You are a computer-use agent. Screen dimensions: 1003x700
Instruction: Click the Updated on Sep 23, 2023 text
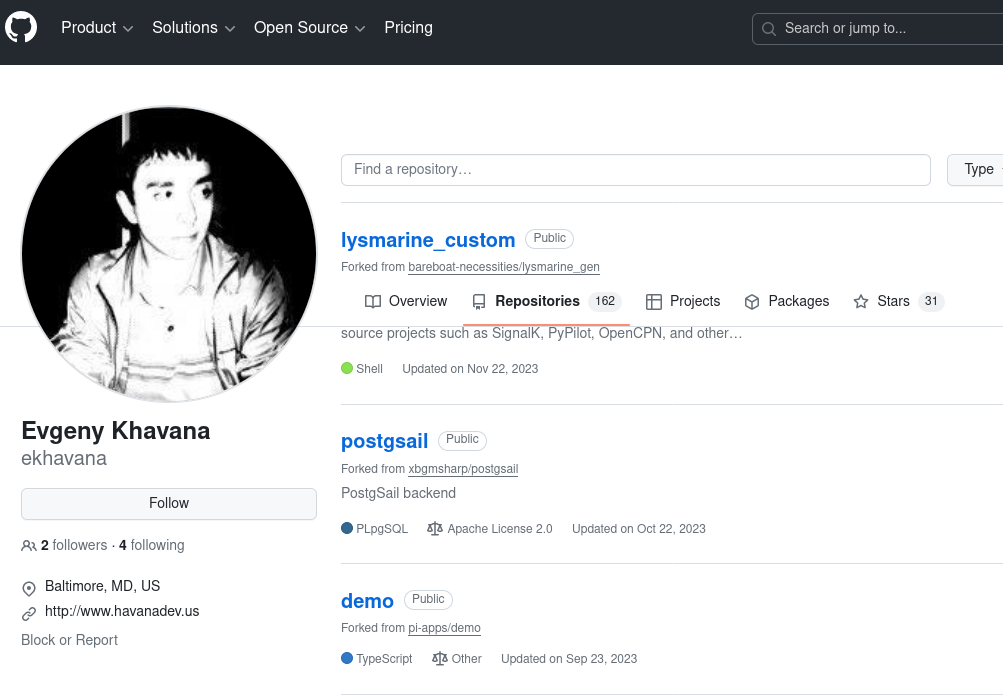click(569, 658)
